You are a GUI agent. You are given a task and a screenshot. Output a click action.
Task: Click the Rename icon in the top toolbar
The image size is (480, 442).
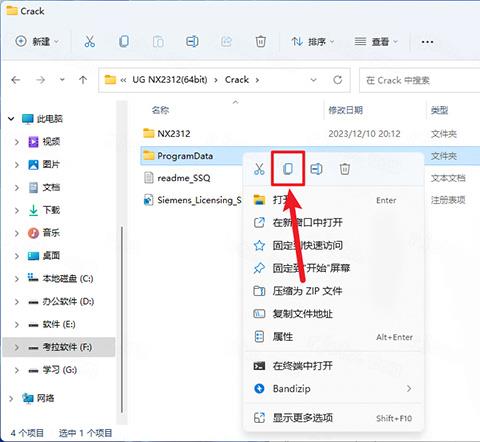(192, 42)
